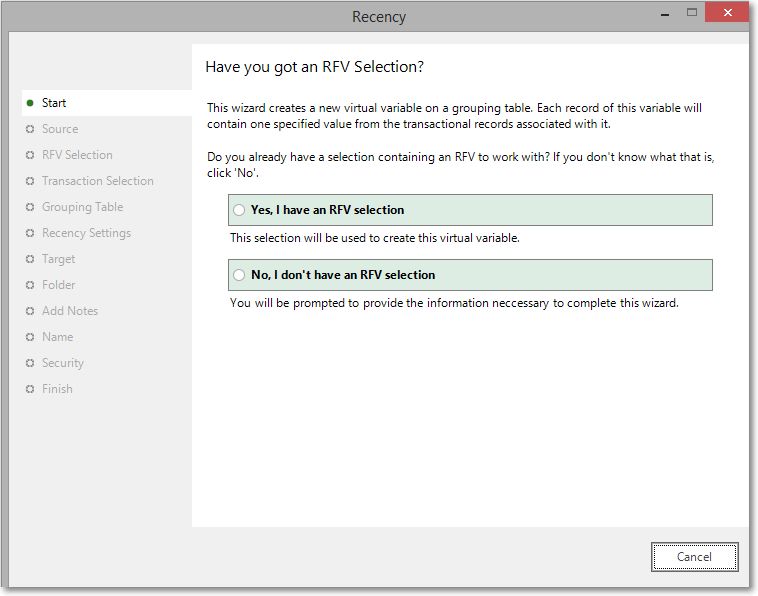Open the Security step

(x=63, y=363)
